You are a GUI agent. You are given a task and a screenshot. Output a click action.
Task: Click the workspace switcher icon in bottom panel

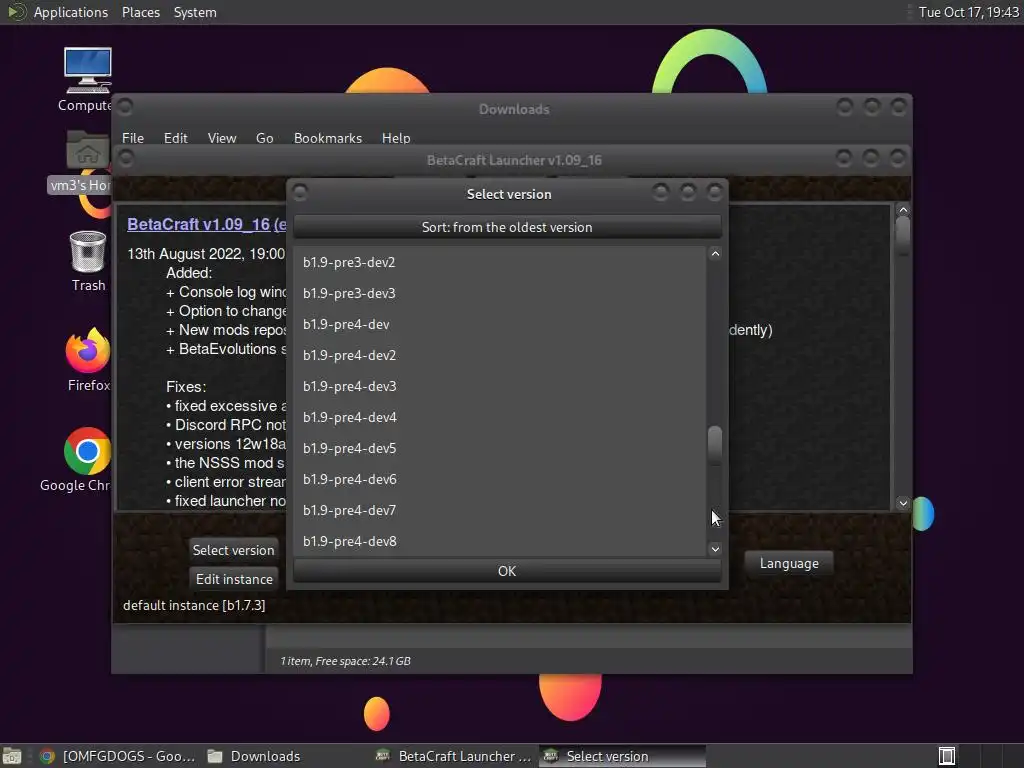click(x=947, y=756)
